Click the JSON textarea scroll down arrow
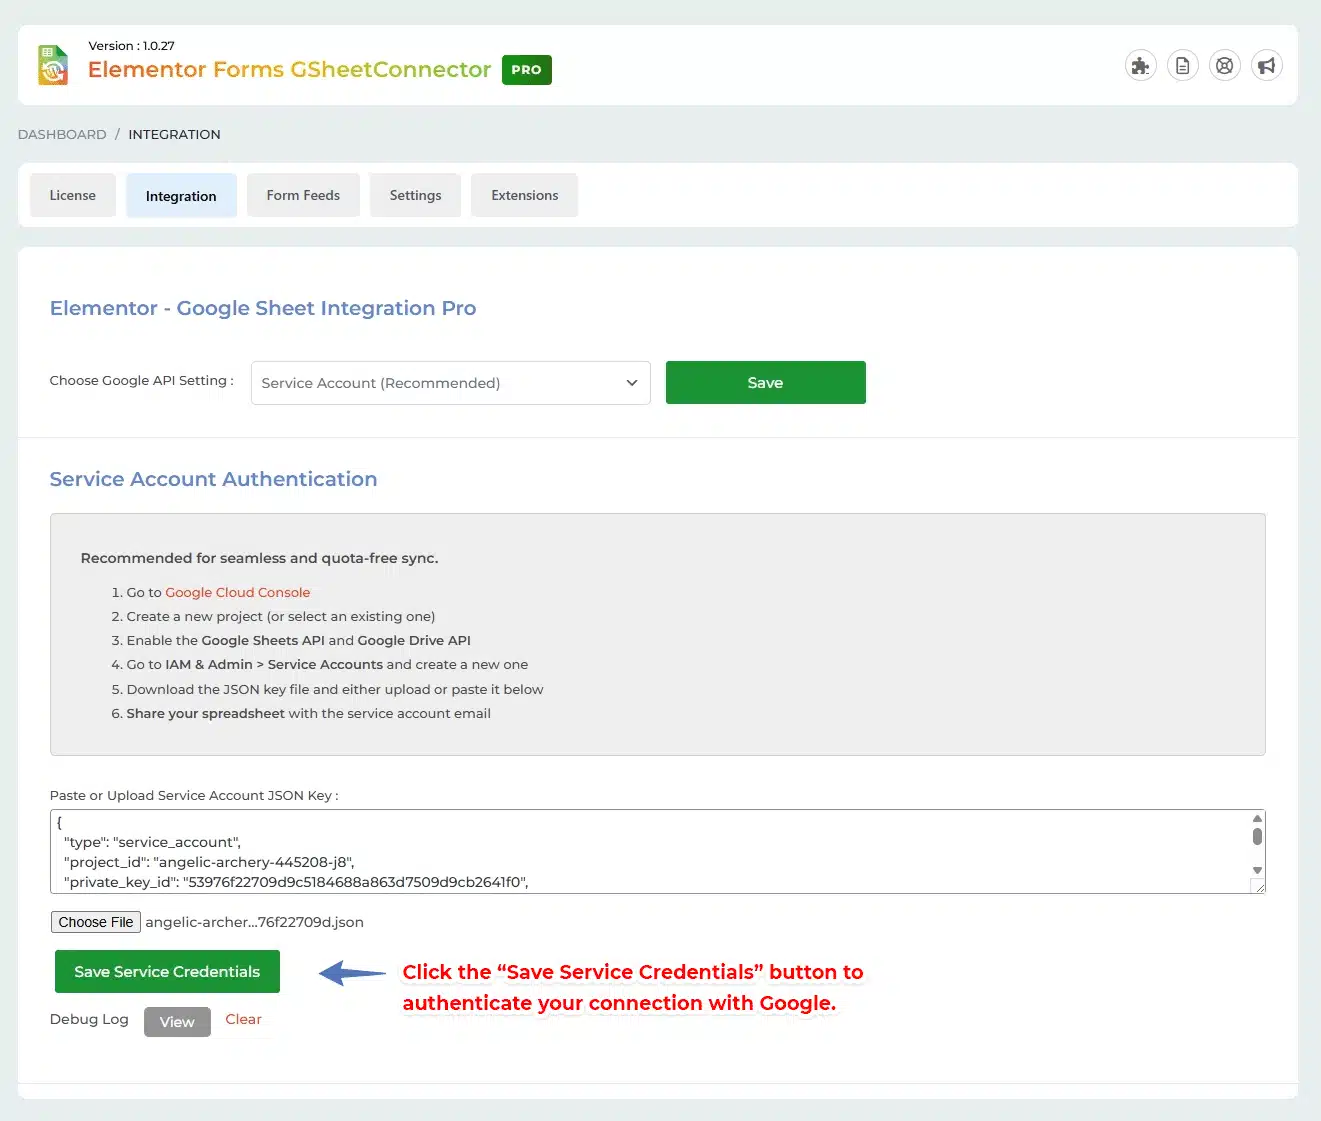This screenshot has height=1121, width=1321. coord(1257,871)
